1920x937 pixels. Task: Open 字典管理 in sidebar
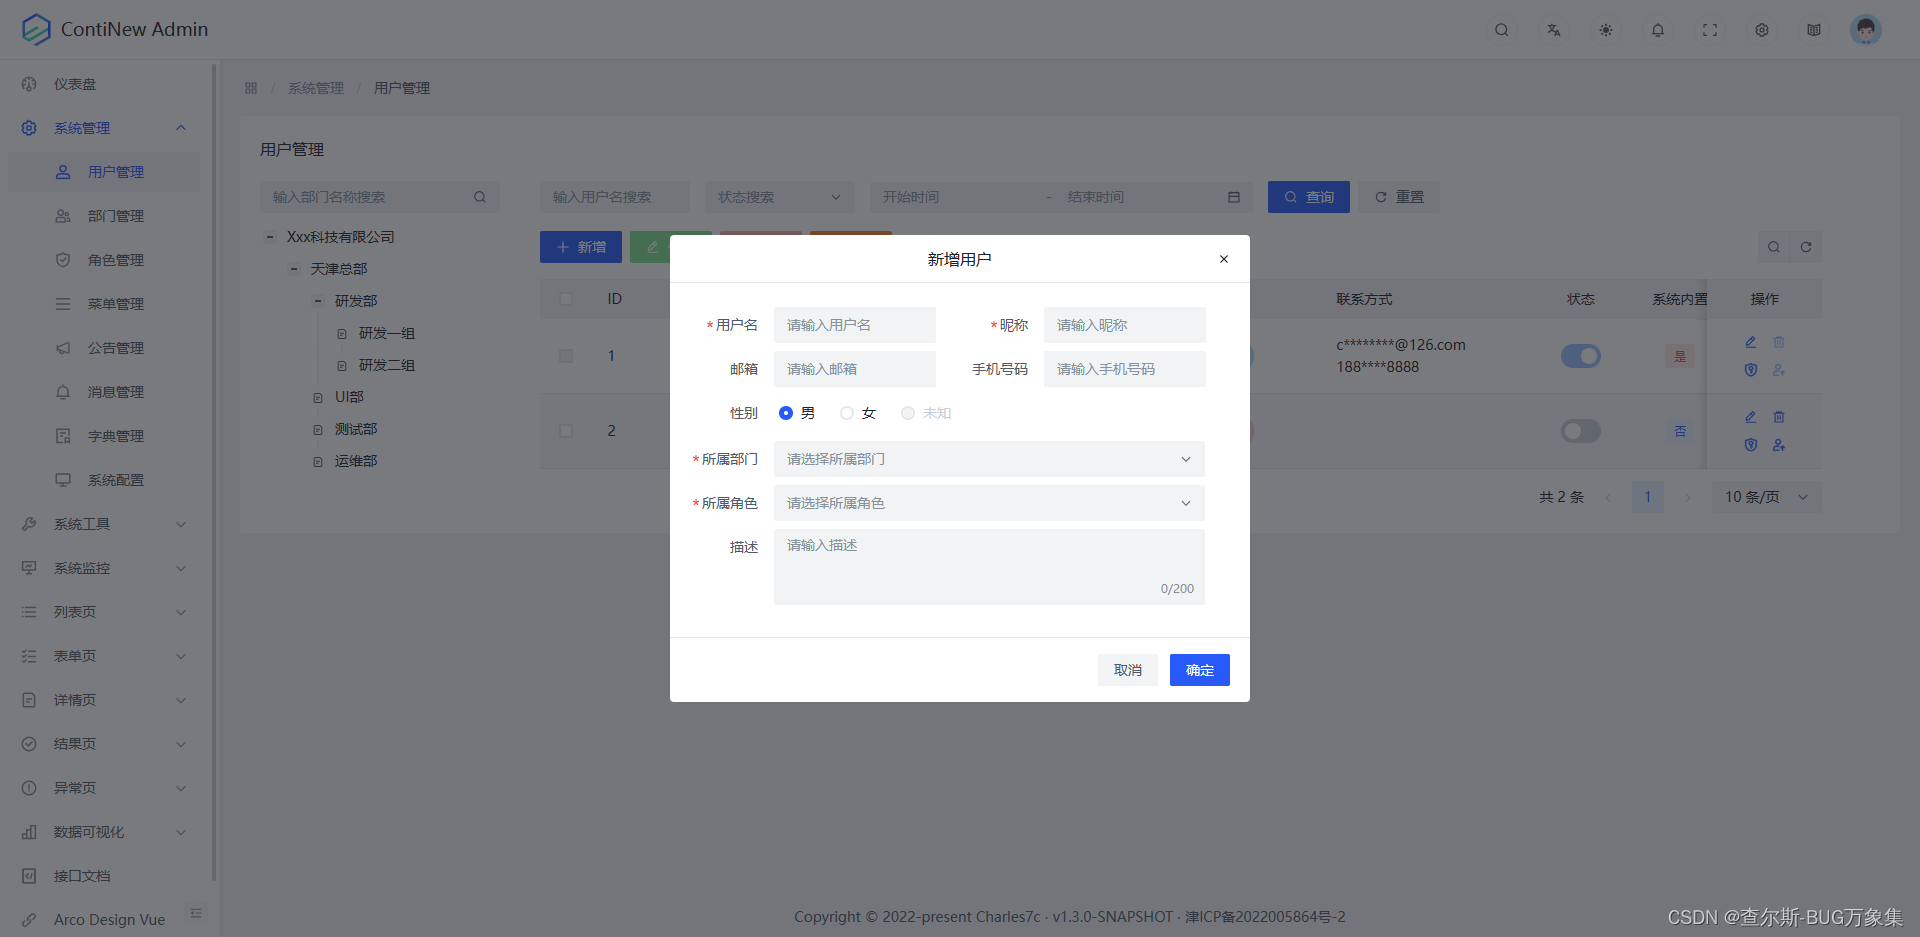(x=104, y=436)
